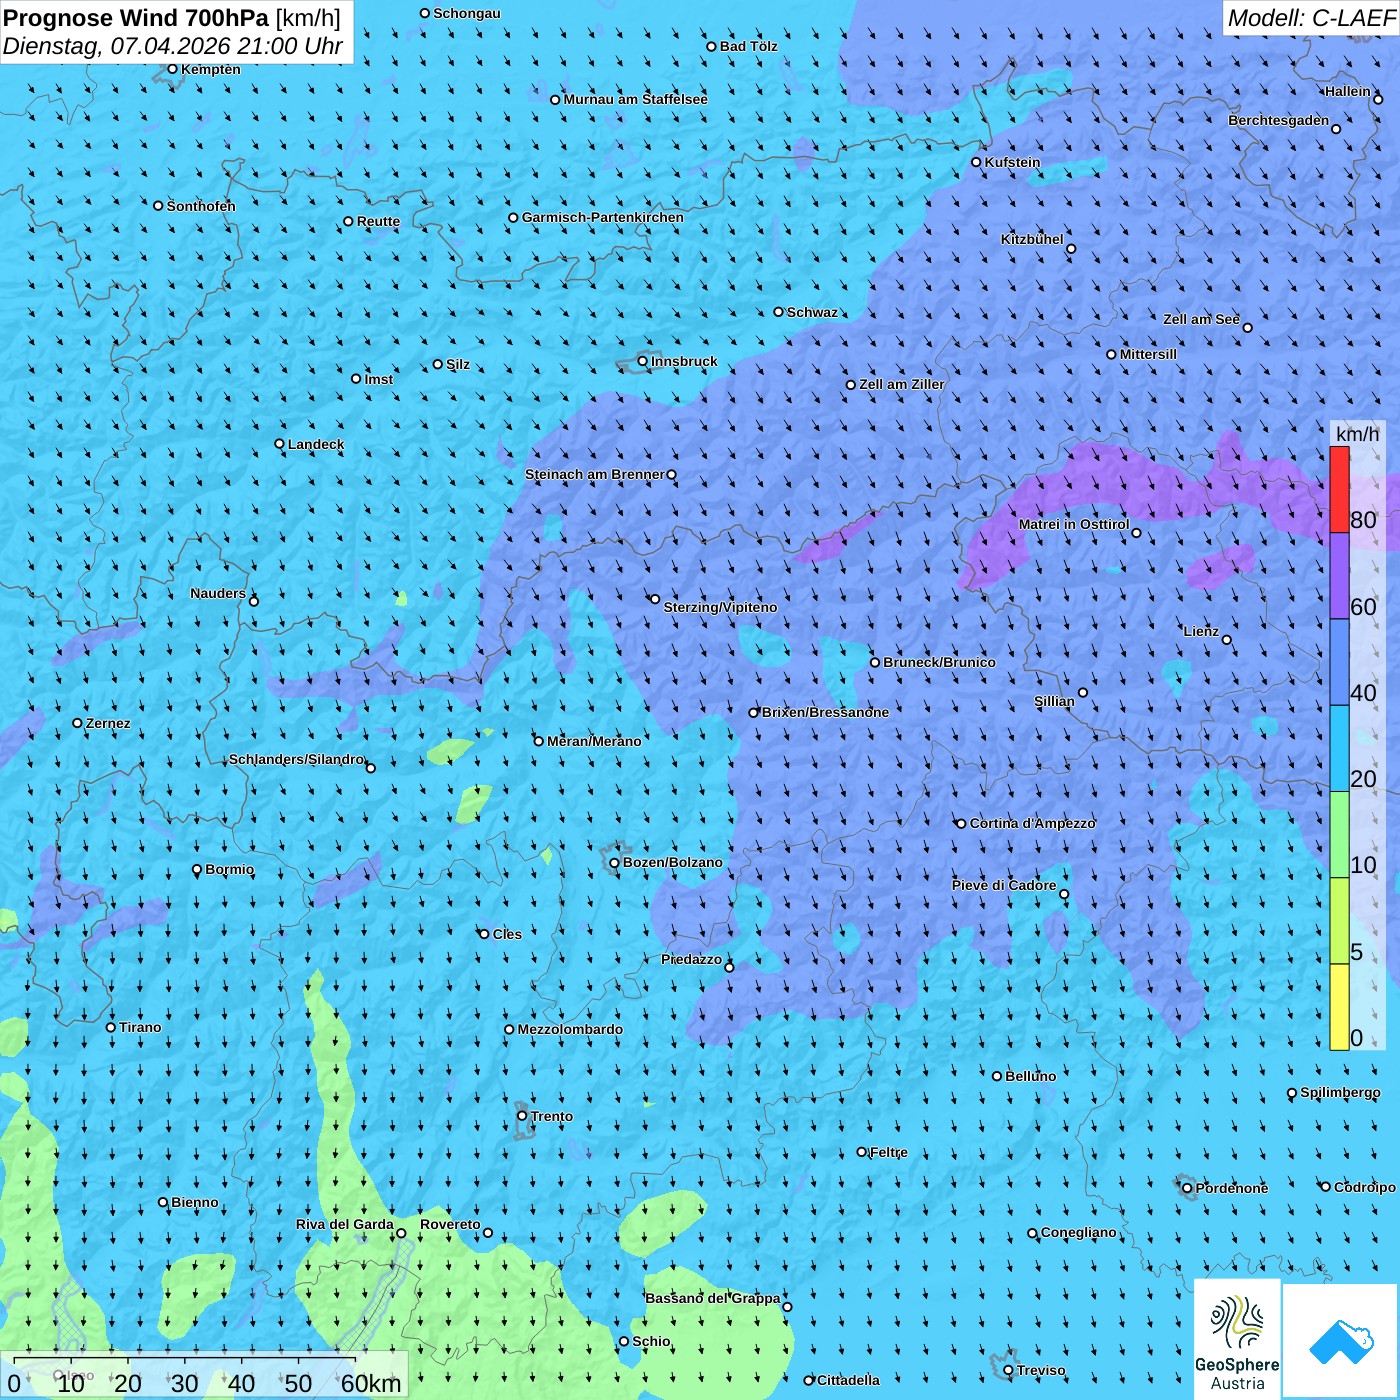
Task: Click the Bormio location dot
Action: pos(197,870)
